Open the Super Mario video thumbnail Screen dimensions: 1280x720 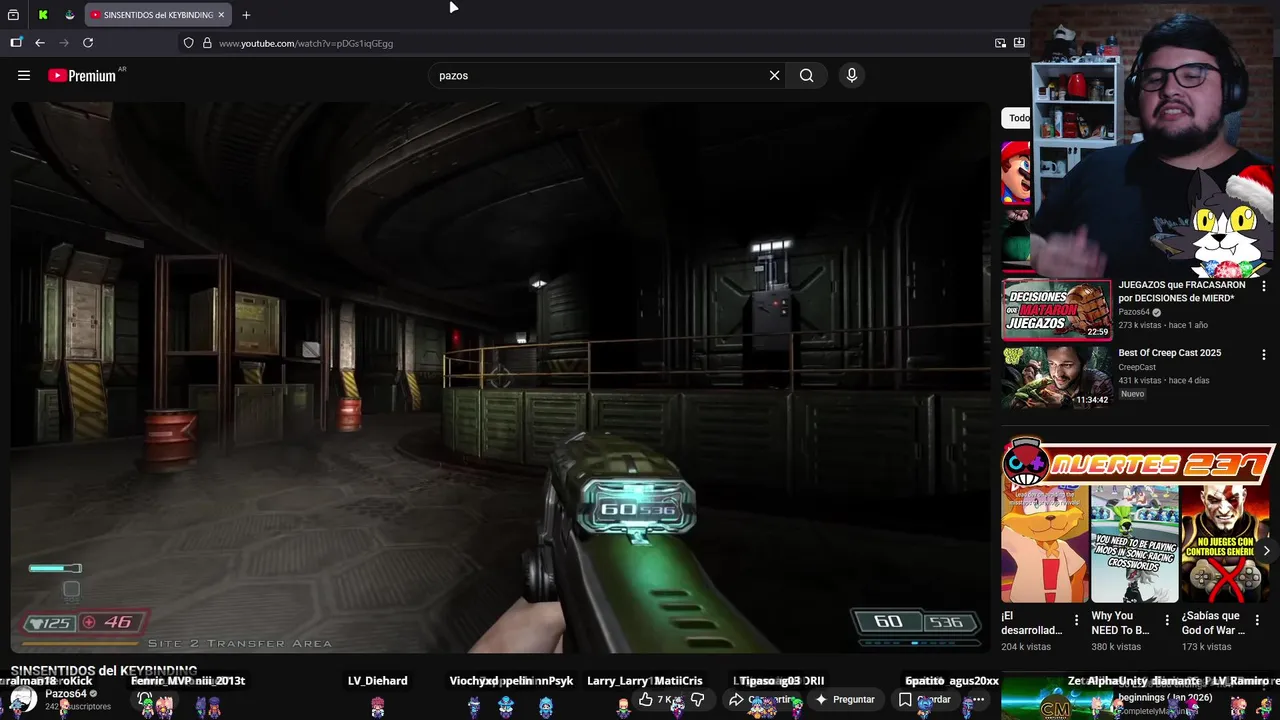1015,172
